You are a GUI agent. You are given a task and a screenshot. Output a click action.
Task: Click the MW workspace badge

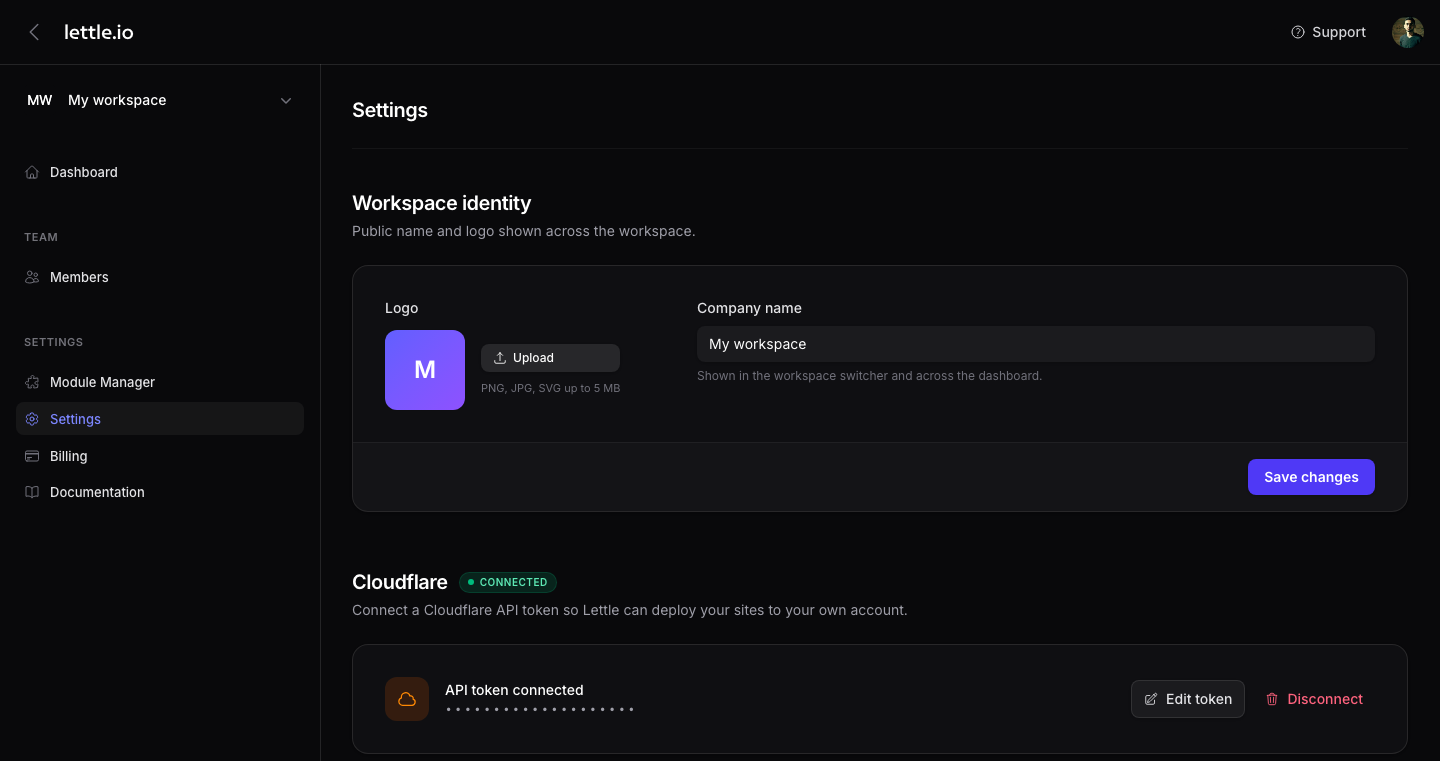(40, 100)
